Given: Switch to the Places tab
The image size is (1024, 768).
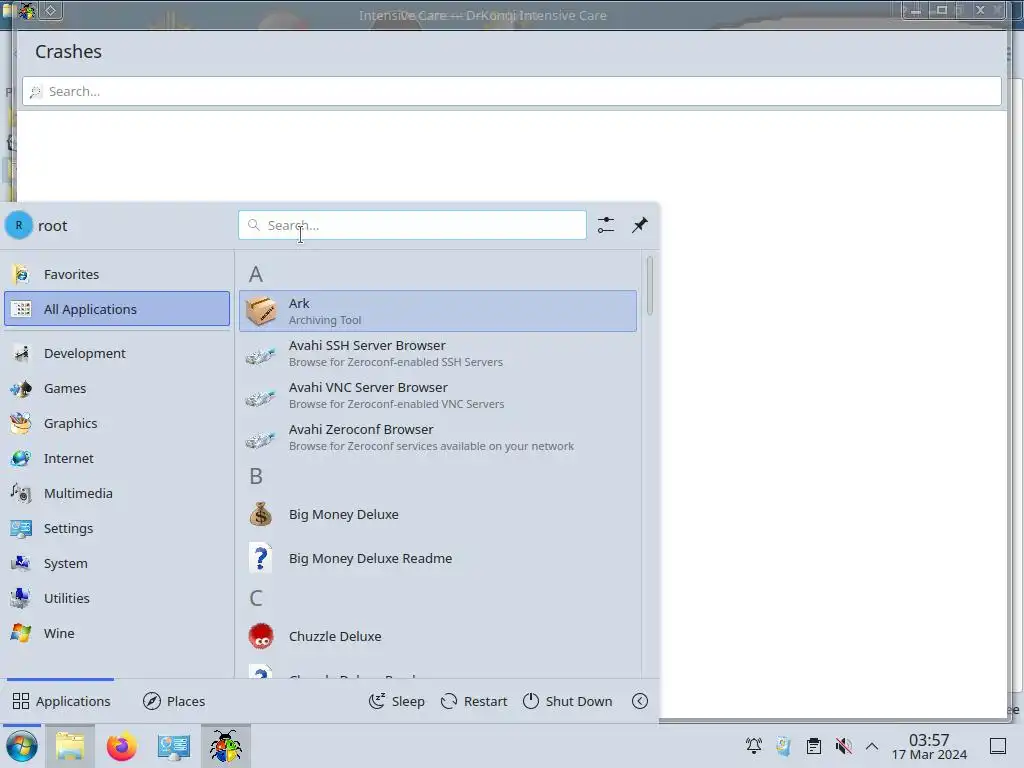Looking at the screenshot, I should pos(174,701).
